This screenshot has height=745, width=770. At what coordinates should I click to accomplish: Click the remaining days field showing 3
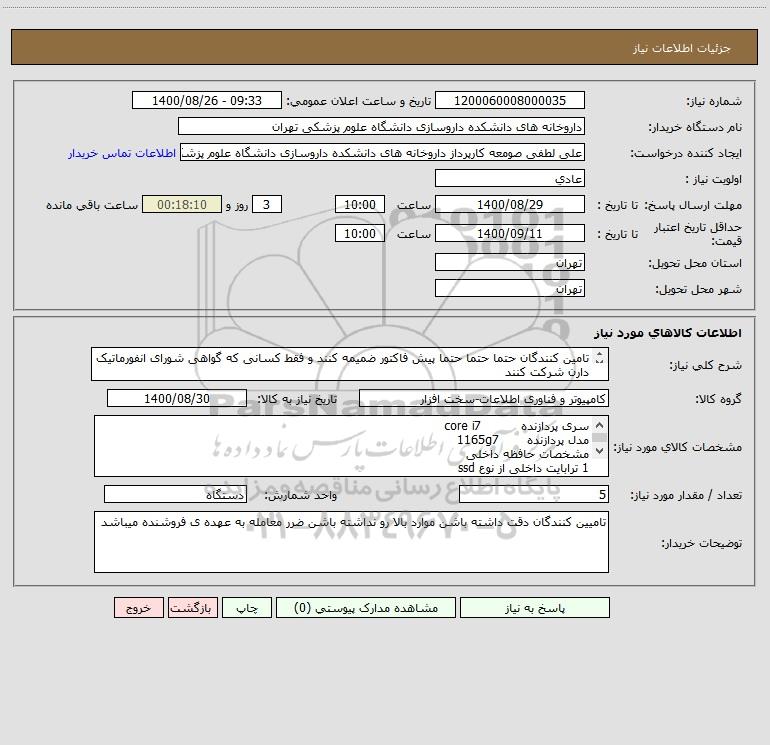(267, 204)
